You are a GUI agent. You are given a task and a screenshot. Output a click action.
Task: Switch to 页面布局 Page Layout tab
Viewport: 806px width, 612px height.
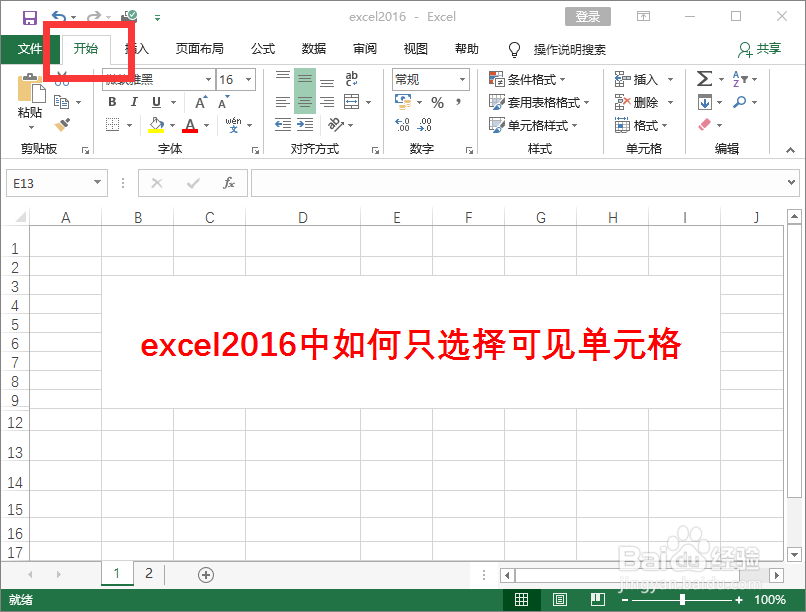(x=200, y=49)
